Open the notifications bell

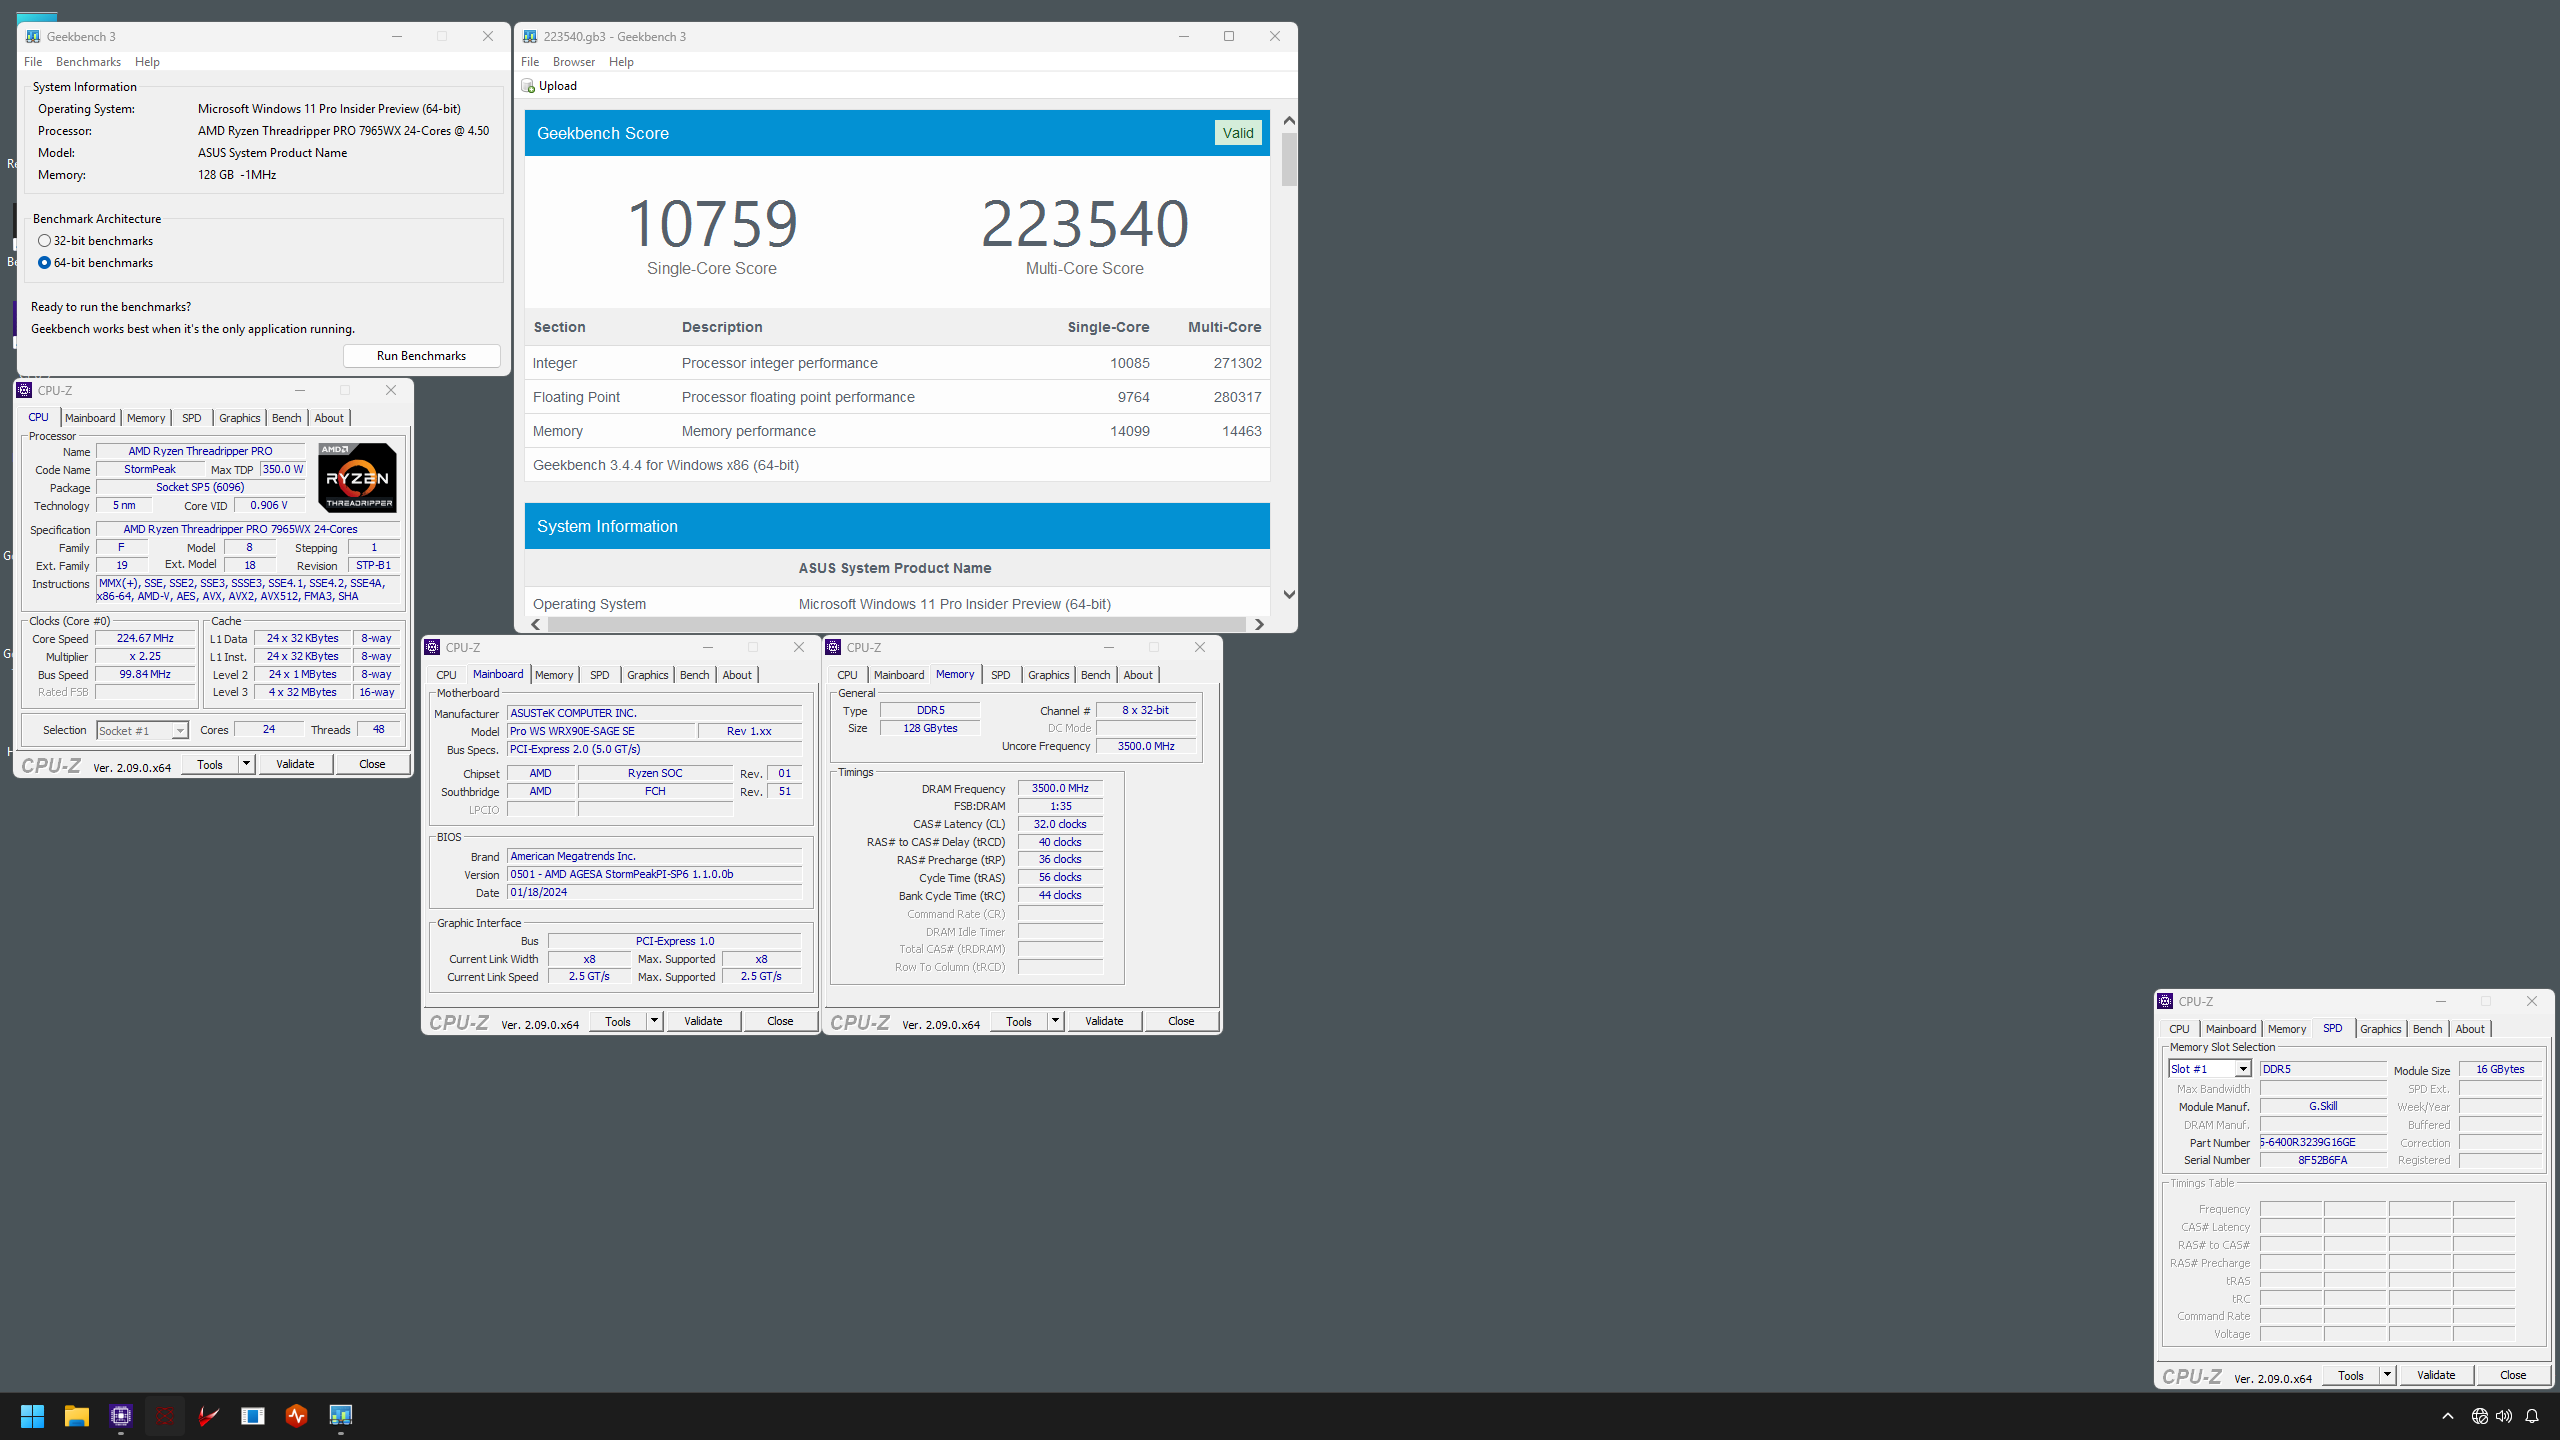(2532, 1416)
